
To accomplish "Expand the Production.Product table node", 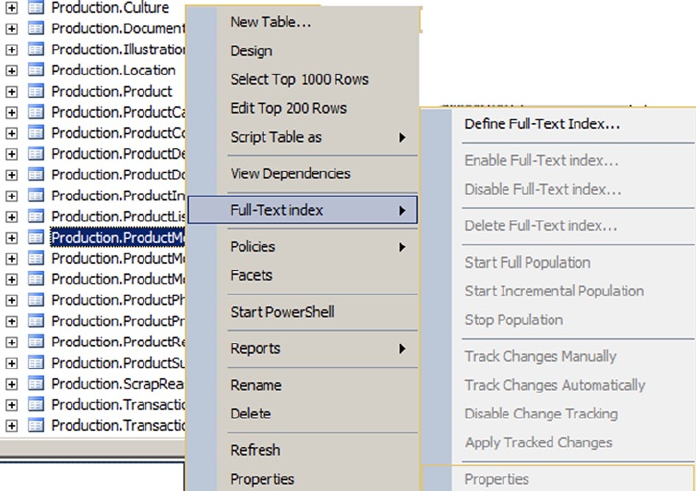I will (x=12, y=91).
